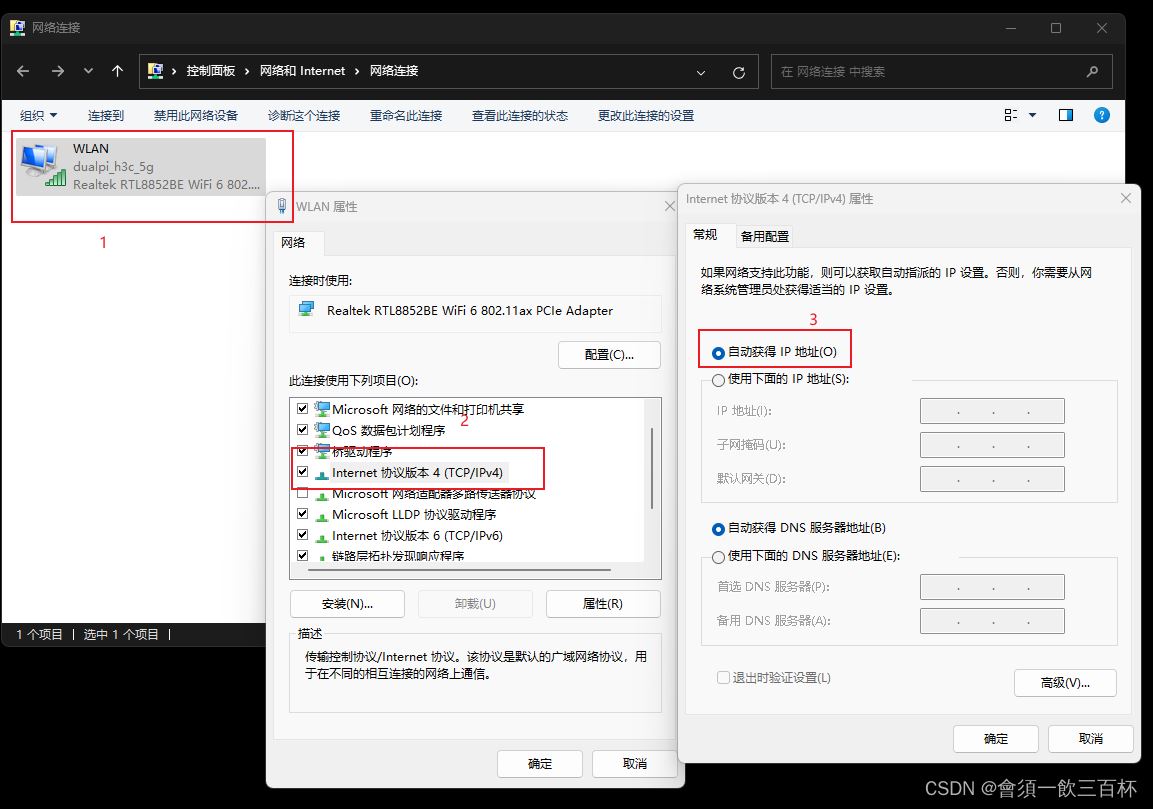Open the 组织 dropdown menu

[38, 115]
